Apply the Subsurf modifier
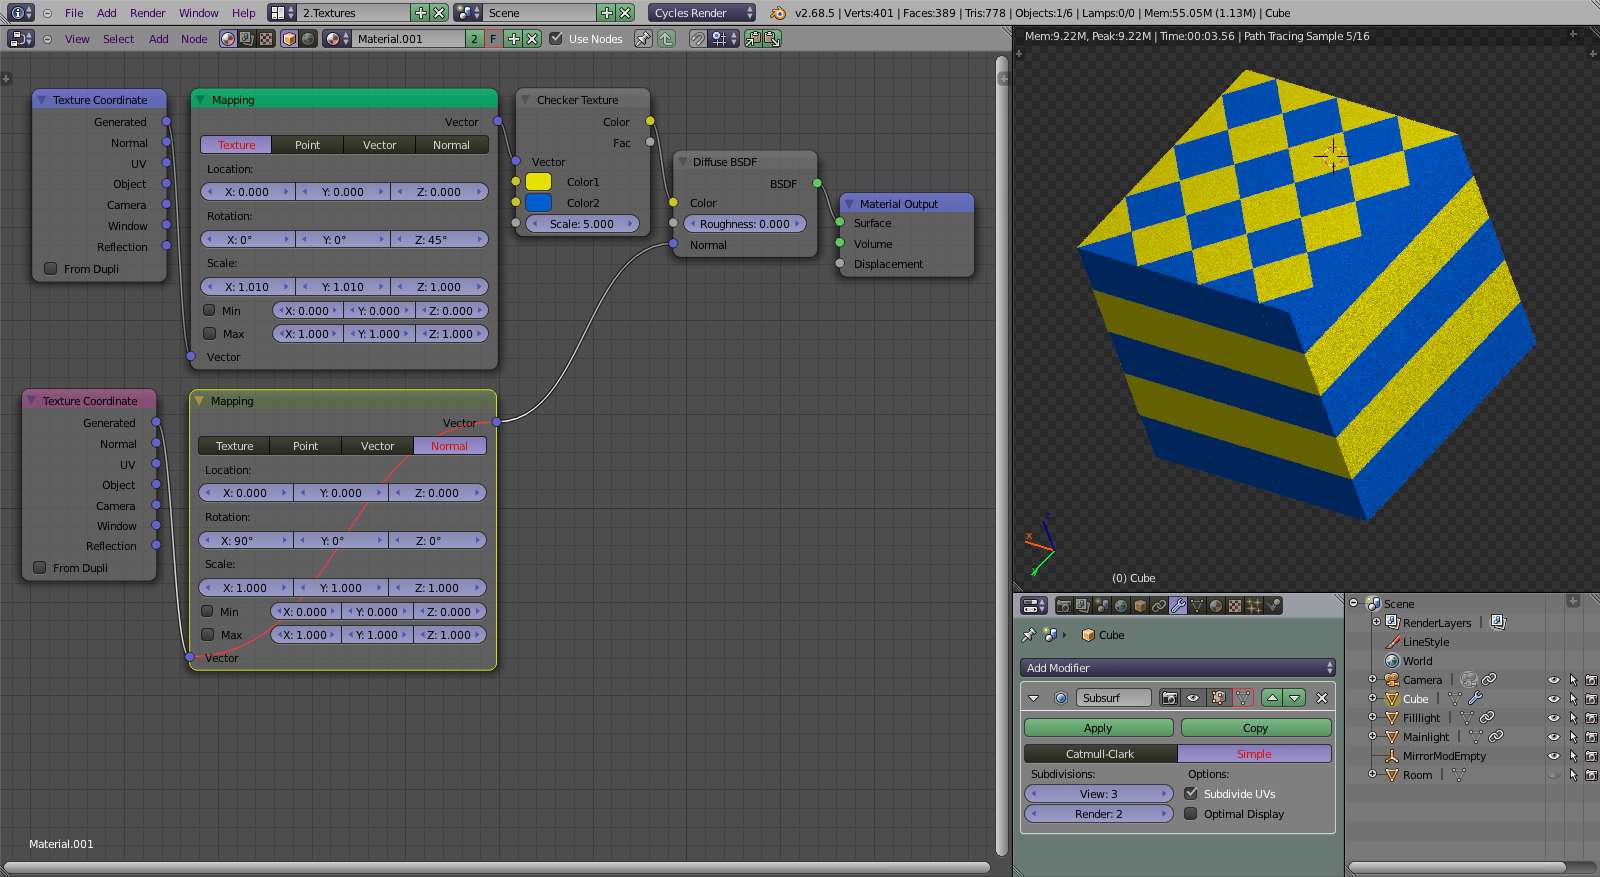This screenshot has width=1600, height=877. 1098,728
